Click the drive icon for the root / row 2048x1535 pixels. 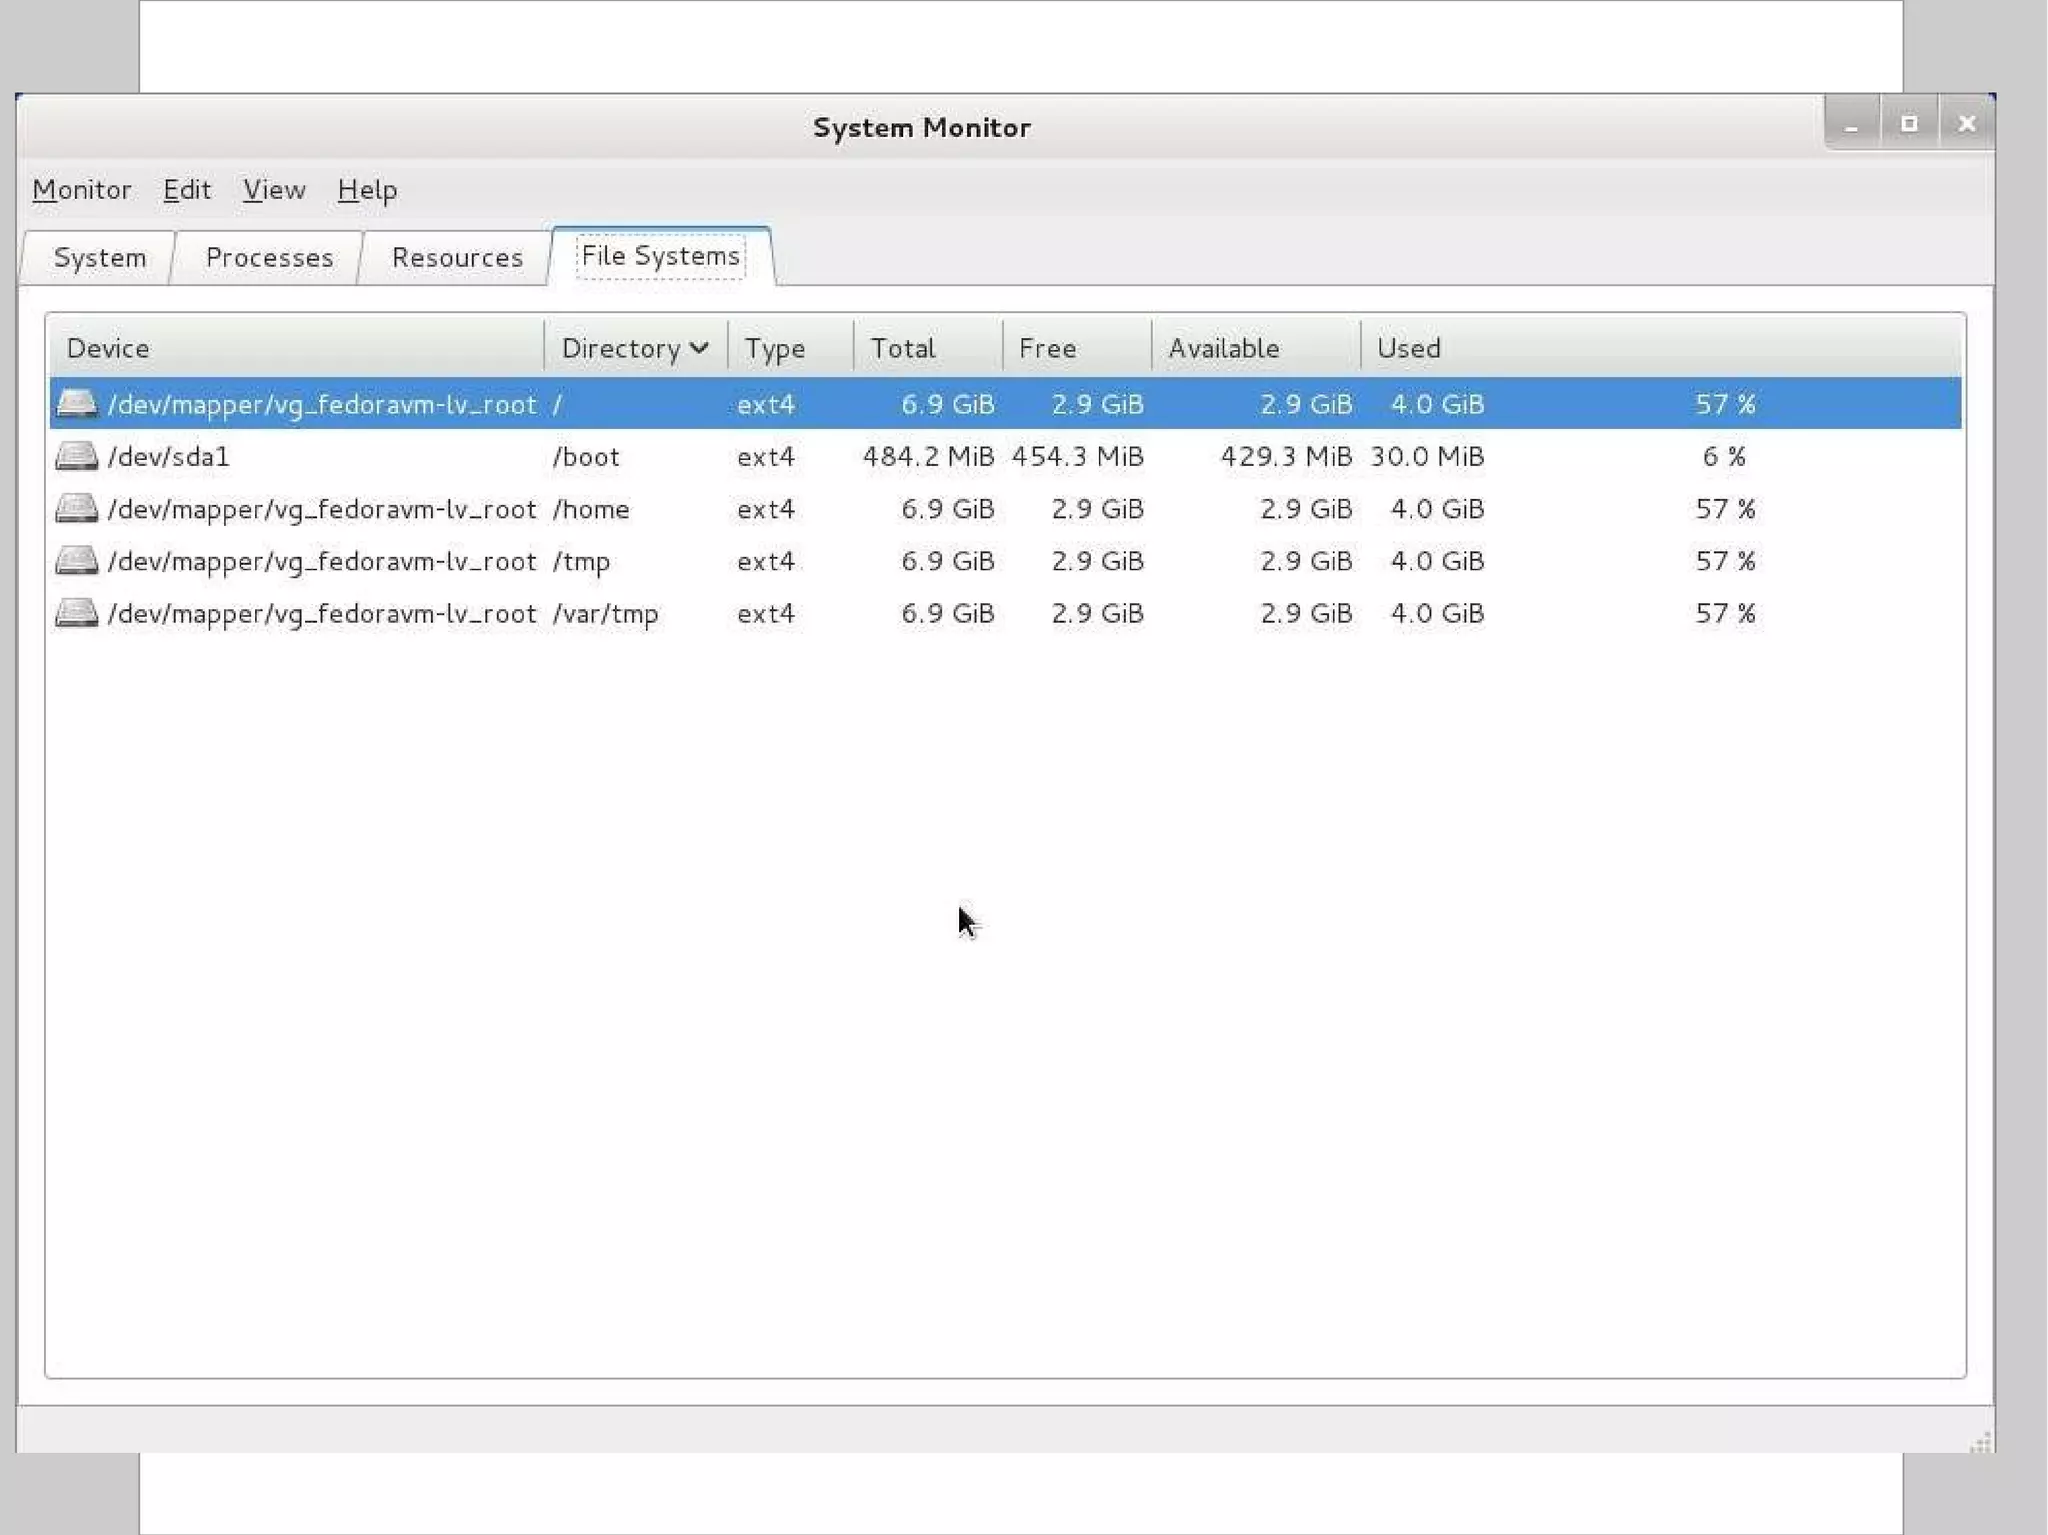tap(76, 404)
